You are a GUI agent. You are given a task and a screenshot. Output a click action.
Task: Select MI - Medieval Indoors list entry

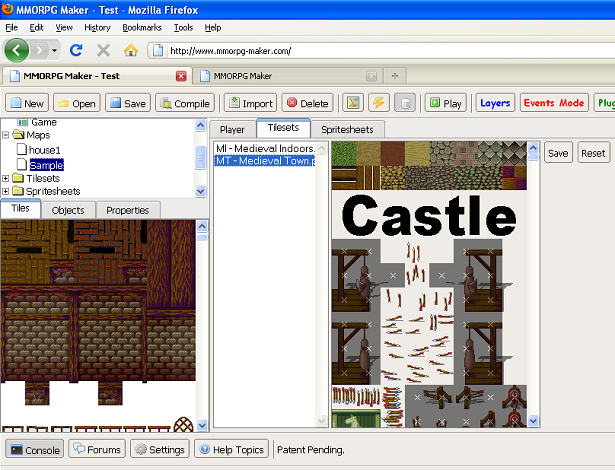(265, 148)
